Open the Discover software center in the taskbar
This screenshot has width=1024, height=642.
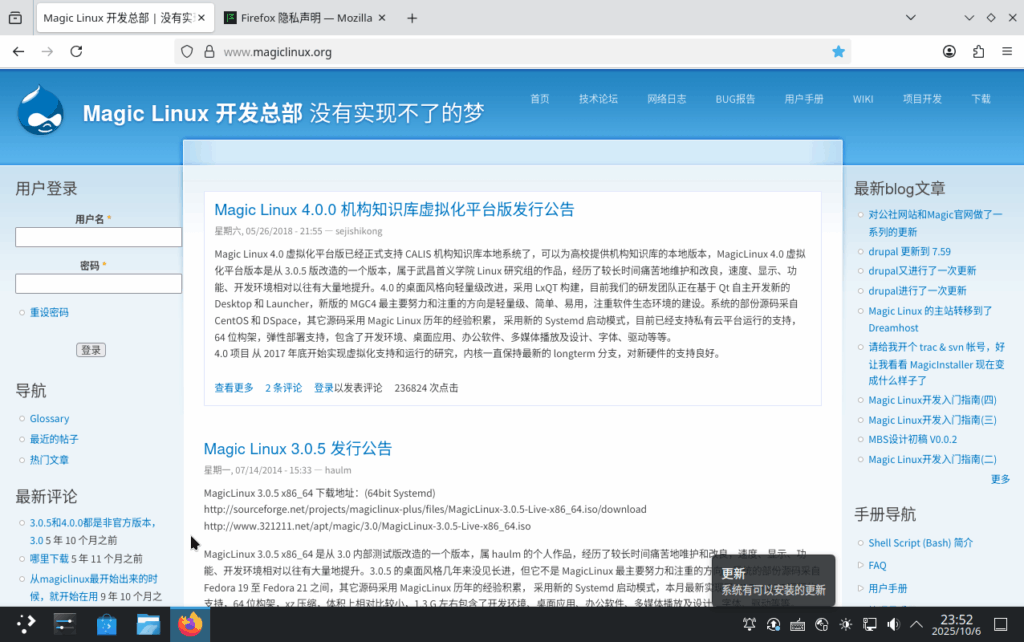[107, 625]
